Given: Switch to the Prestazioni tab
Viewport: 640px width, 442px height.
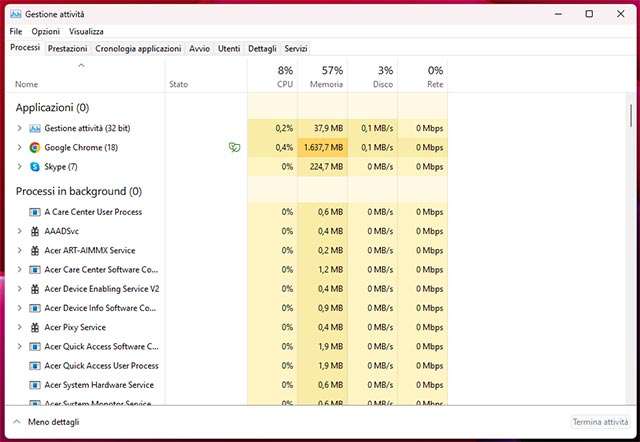Looking at the screenshot, I should [x=67, y=48].
